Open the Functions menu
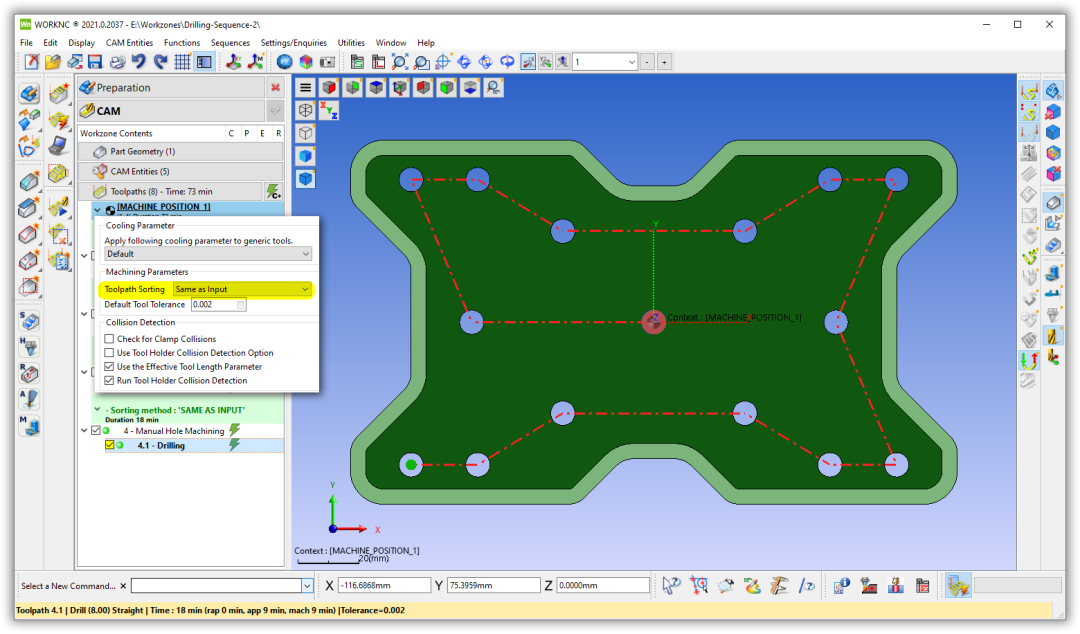 [182, 43]
